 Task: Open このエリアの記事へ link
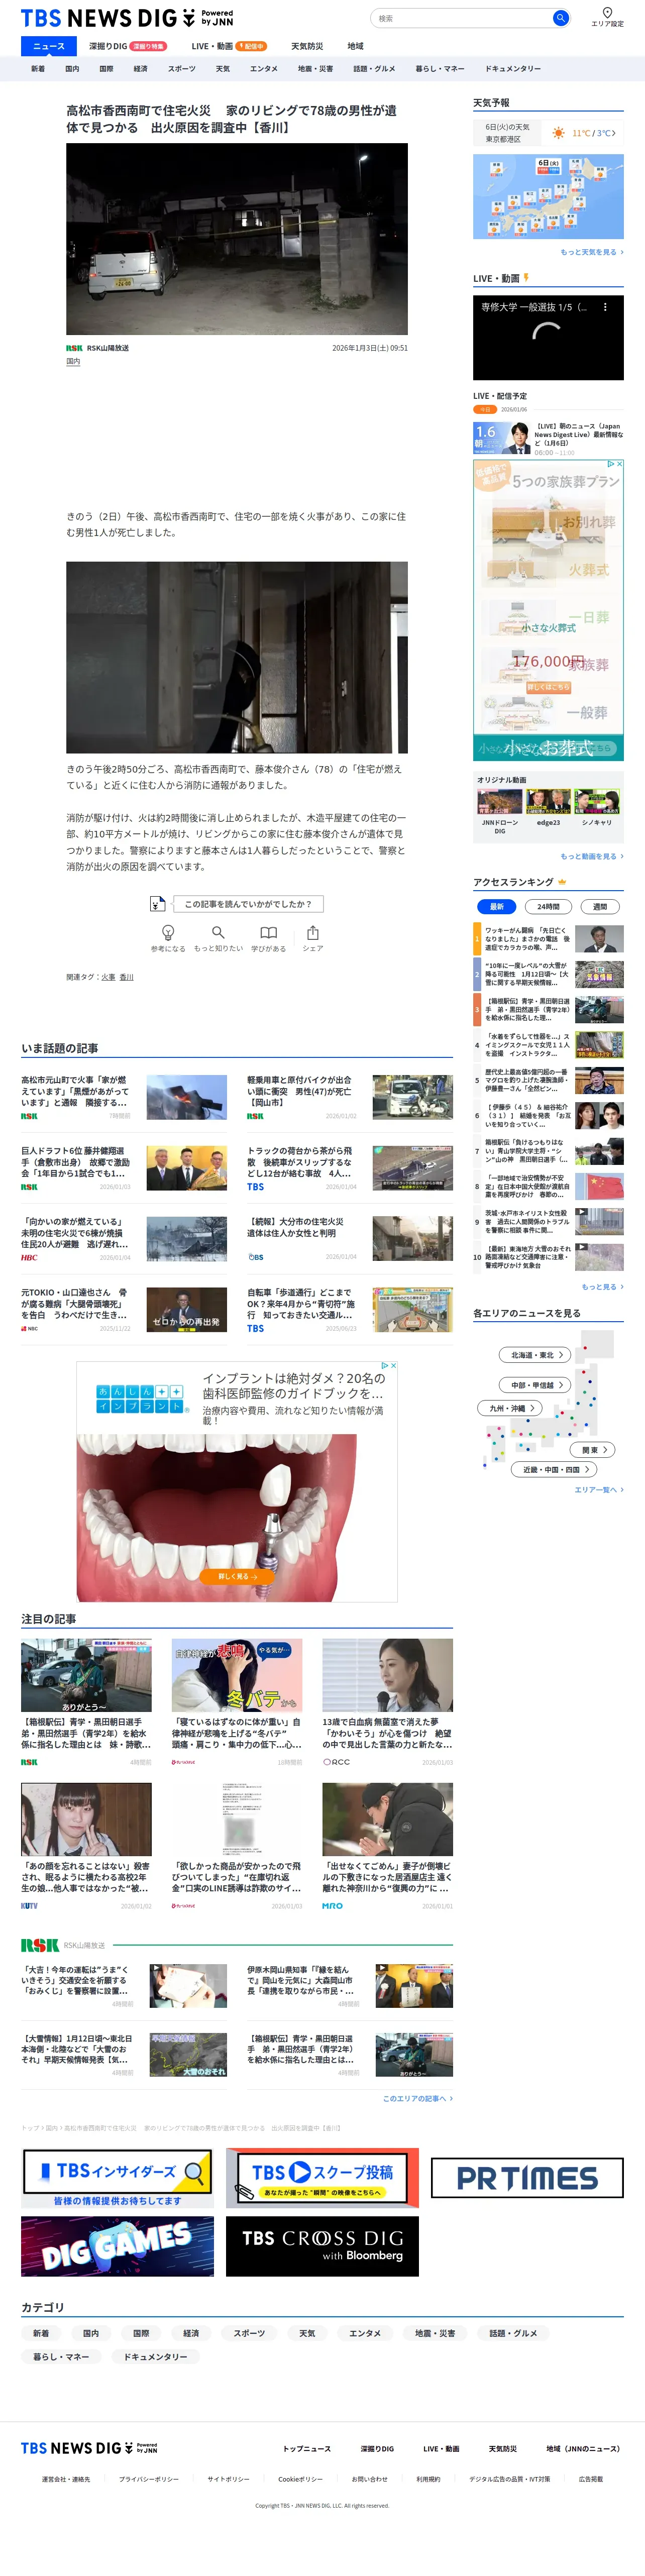click(x=418, y=2098)
